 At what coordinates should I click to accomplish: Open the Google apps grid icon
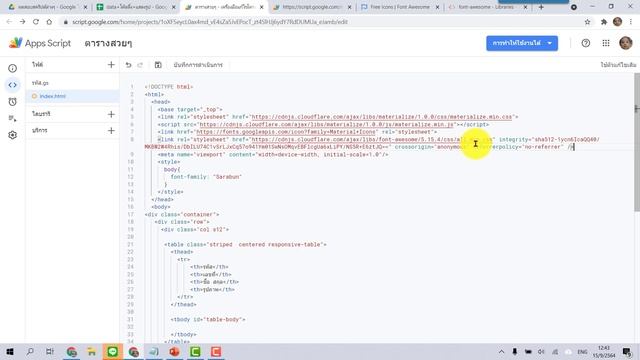606,43
